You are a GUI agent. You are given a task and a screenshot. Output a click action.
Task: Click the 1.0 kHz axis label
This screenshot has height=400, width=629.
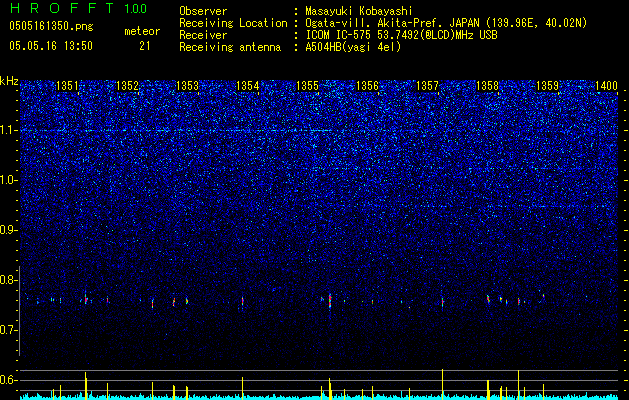[x=8, y=180]
